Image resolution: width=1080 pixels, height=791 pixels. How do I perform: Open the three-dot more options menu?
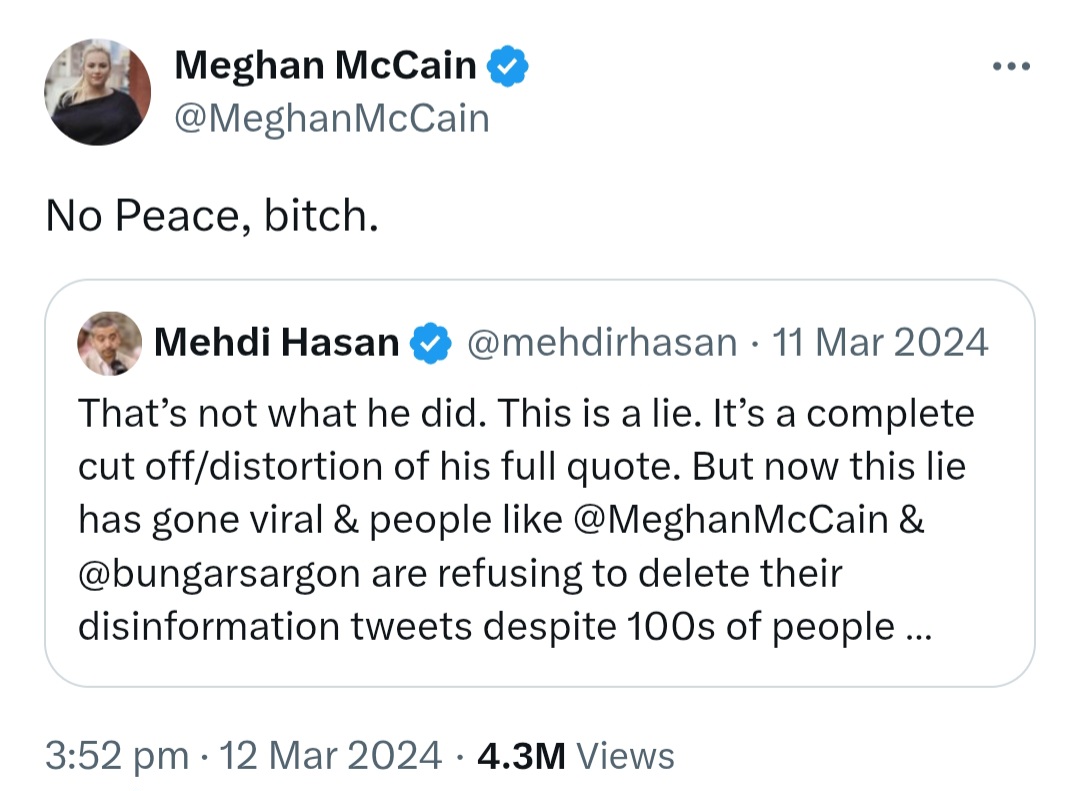tap(1011, 66)
